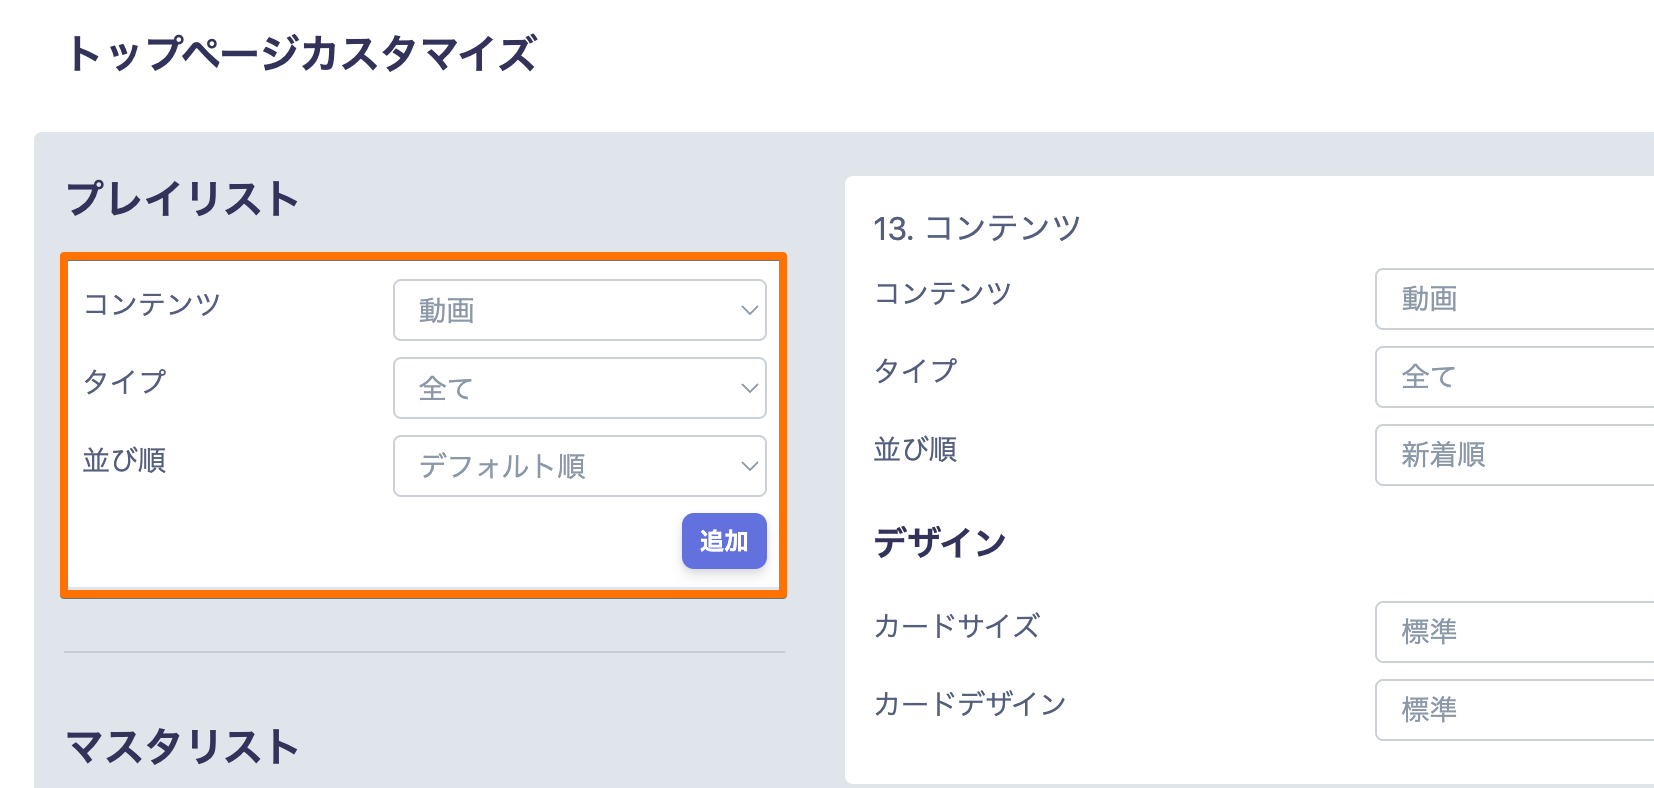Click the chevron arrow on デフォルト順 dropdown
1654x788 pixels.
click(x=749, y=466)
